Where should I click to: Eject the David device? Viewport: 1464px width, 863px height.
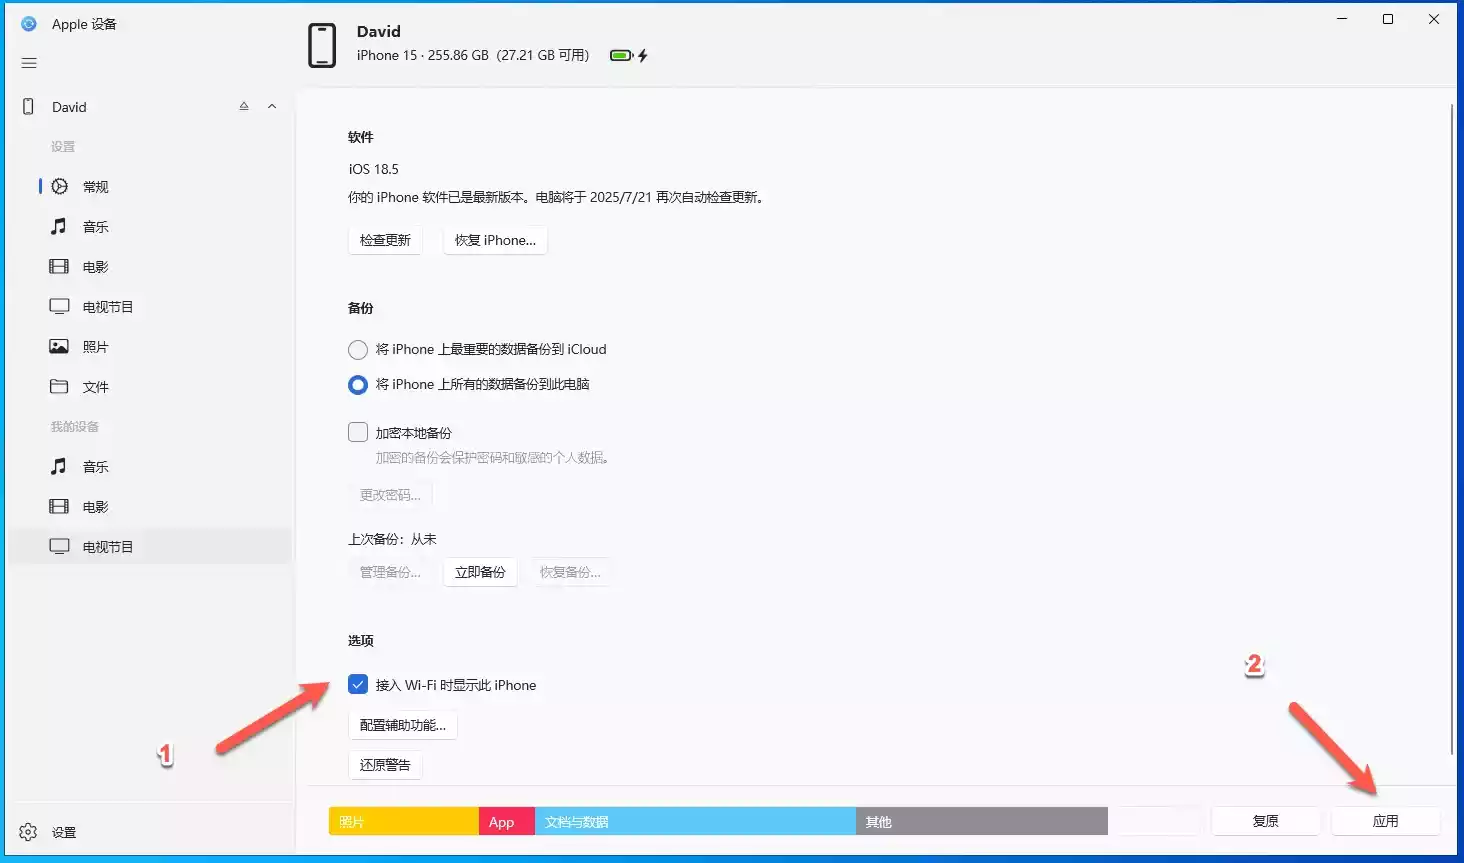tap(244, 106)
